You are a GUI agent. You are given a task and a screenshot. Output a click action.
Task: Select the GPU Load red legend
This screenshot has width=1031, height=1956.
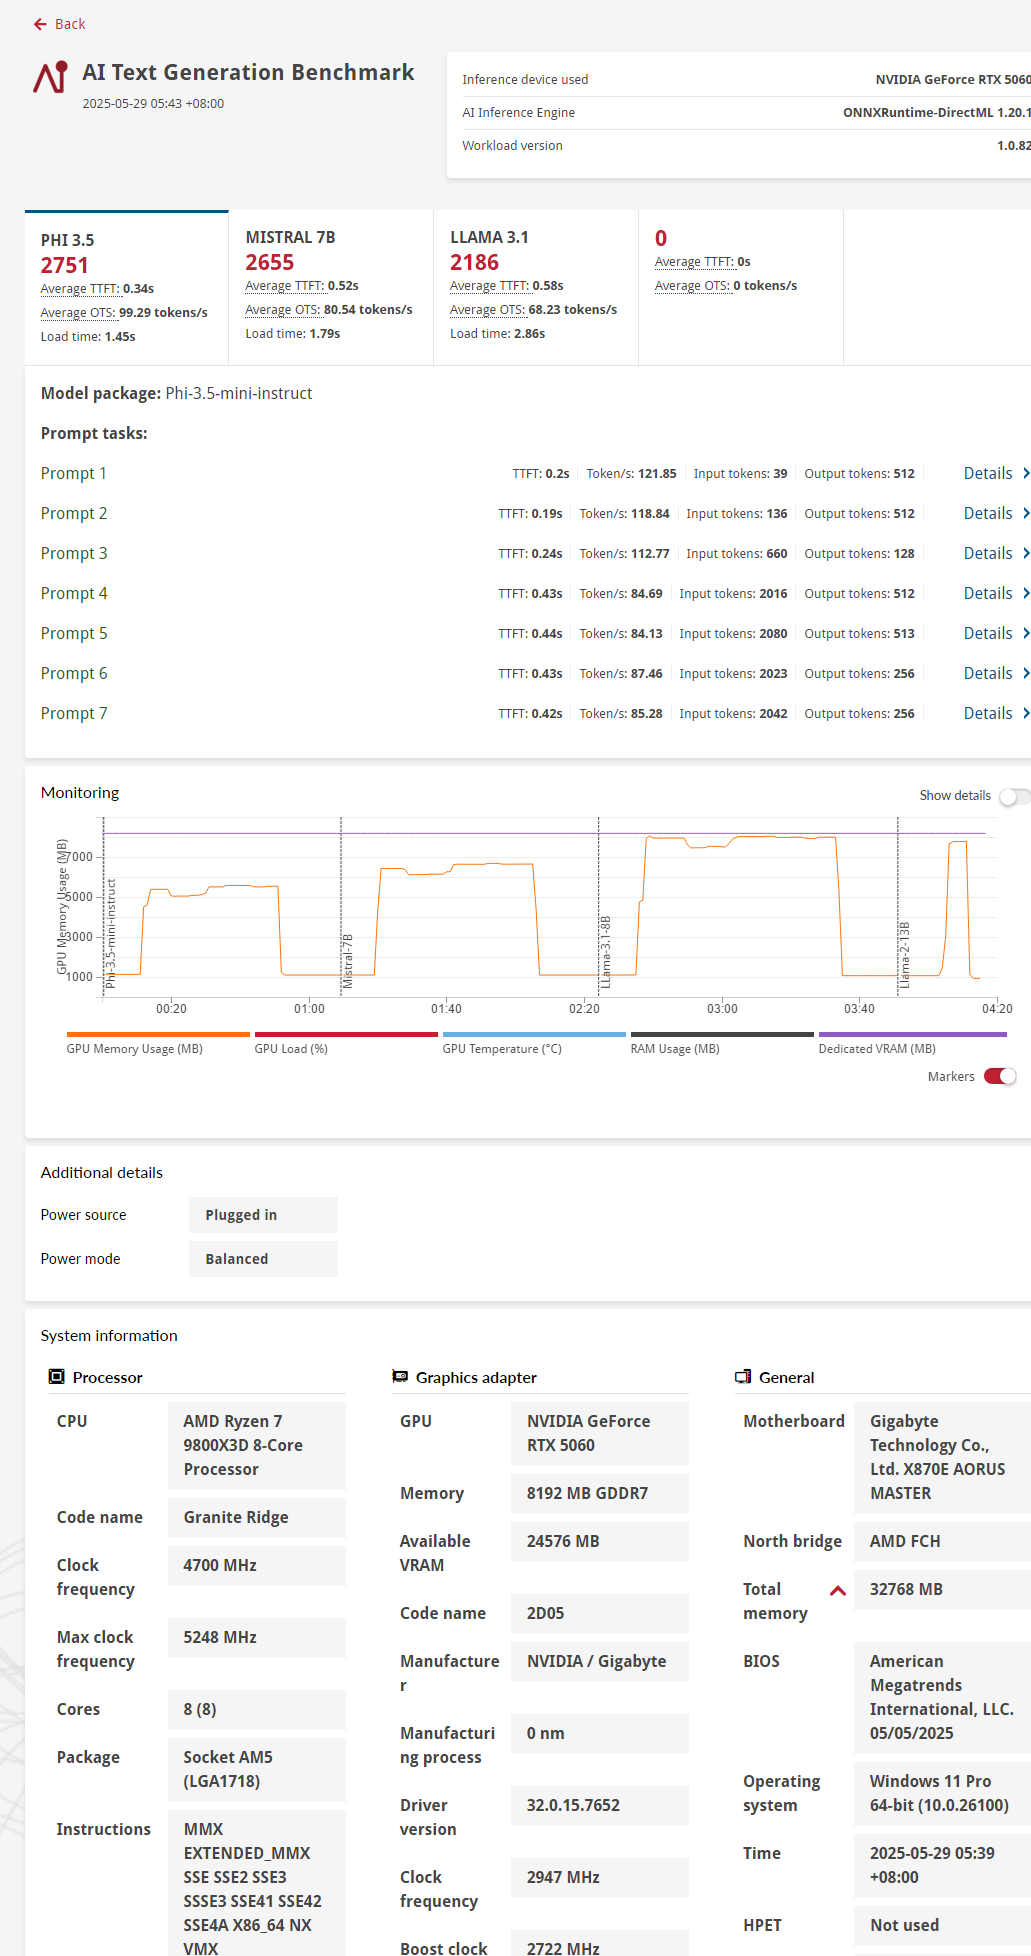[346, 1043]
